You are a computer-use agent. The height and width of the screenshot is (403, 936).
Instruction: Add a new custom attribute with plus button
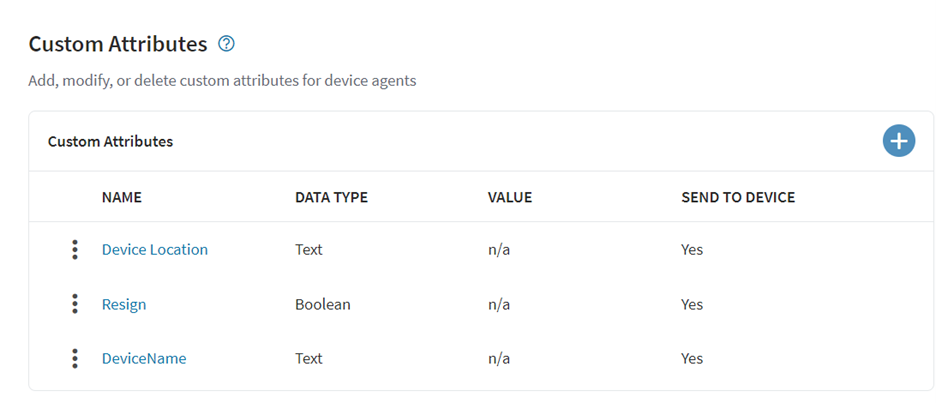(x=898, y=141)
